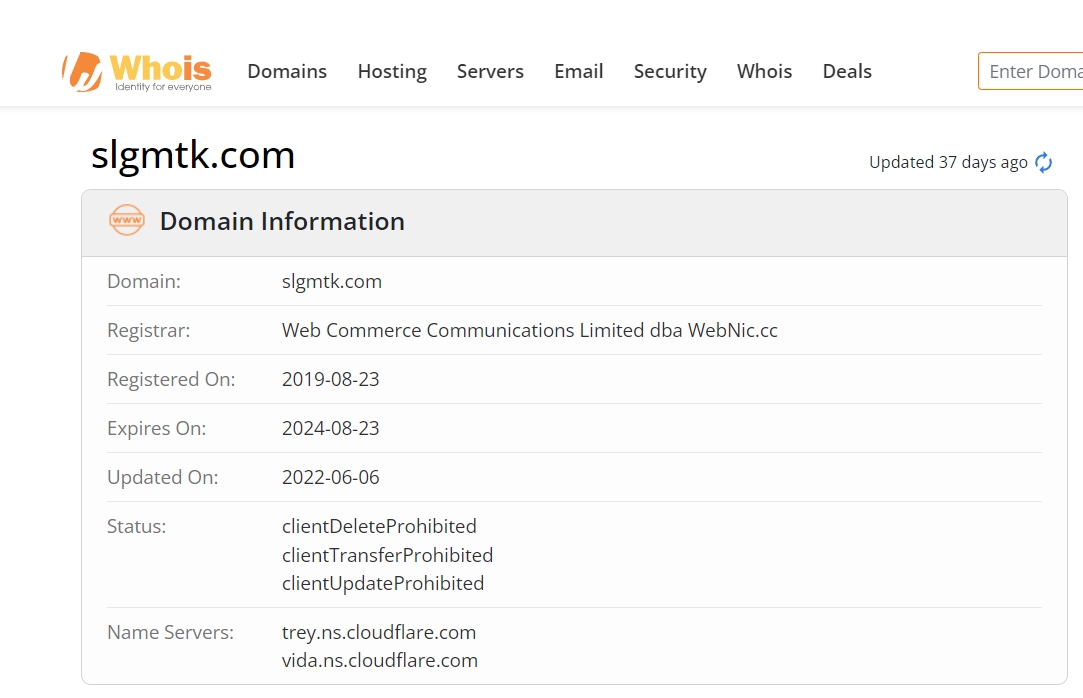
Task: Click the Whois logo
Action: click(137, 71)
